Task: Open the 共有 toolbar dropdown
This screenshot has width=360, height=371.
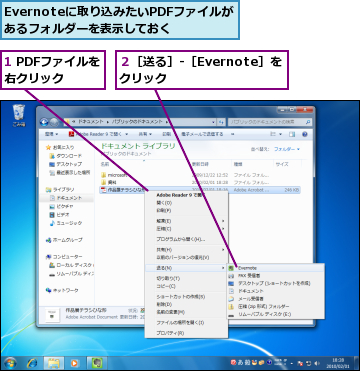Action: 145,134
